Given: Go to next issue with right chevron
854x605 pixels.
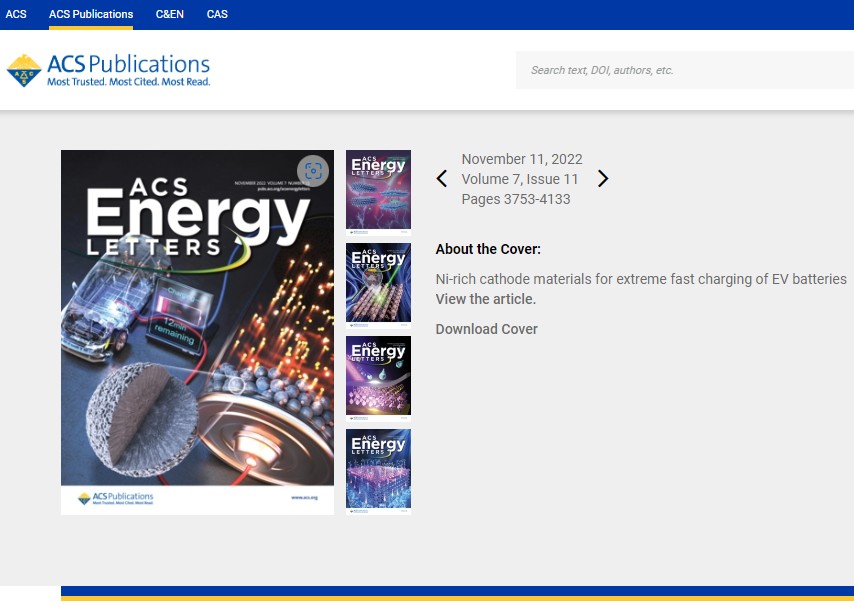Looking at the screenshot, I should (x=602, y=179).
